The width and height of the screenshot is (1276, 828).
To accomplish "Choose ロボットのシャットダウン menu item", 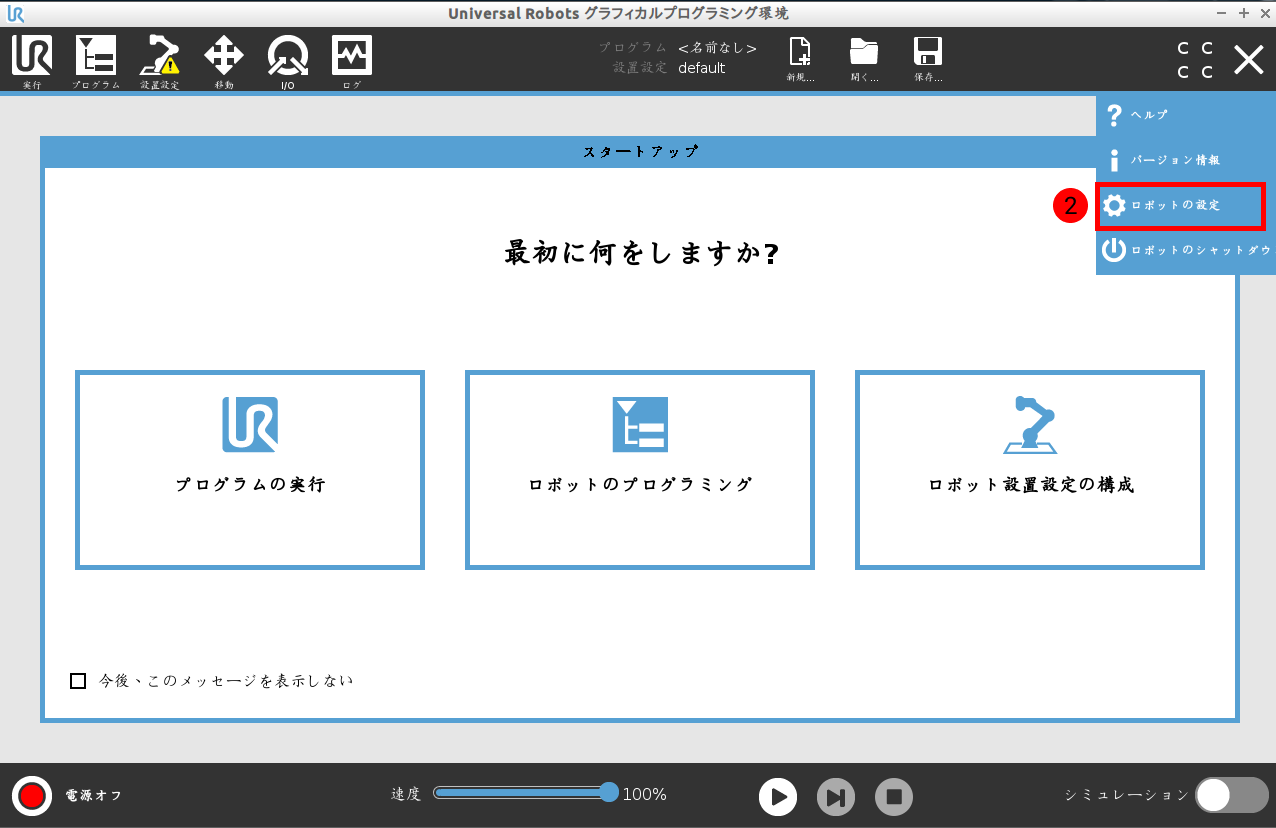I will point(1185,250).
